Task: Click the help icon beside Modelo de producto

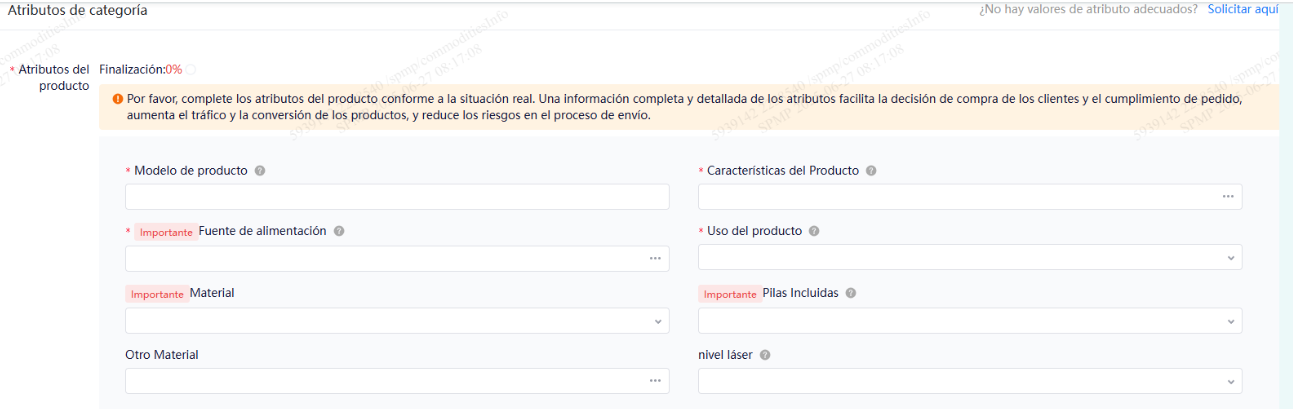Action: click(x=260, y=171)
